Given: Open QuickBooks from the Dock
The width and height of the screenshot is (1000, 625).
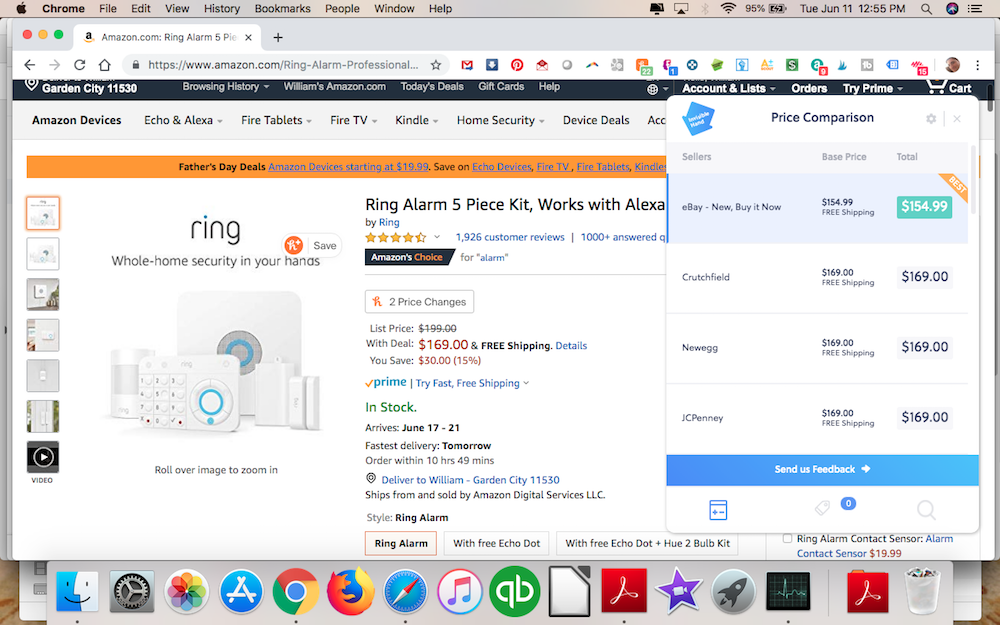Looking at the screenshot, I should (x=514, y=591).
